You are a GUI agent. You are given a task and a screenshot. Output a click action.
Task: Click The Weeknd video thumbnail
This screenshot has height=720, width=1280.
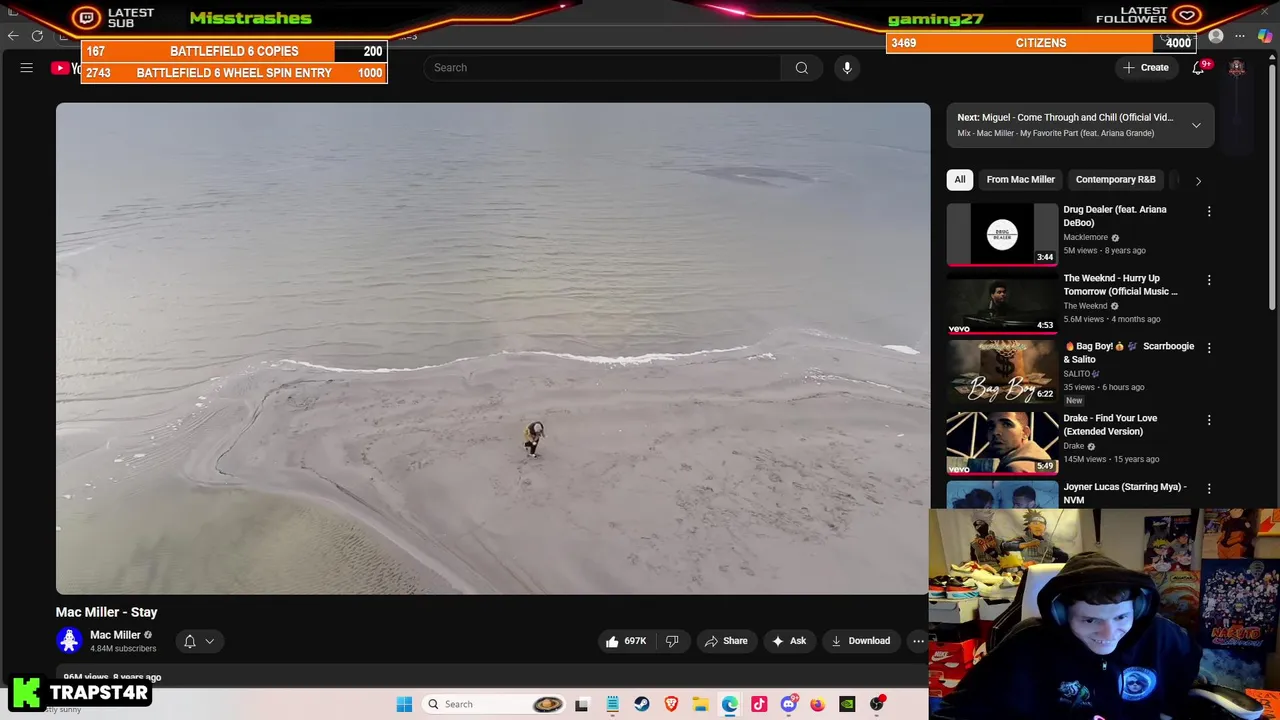coord(1002,304)
